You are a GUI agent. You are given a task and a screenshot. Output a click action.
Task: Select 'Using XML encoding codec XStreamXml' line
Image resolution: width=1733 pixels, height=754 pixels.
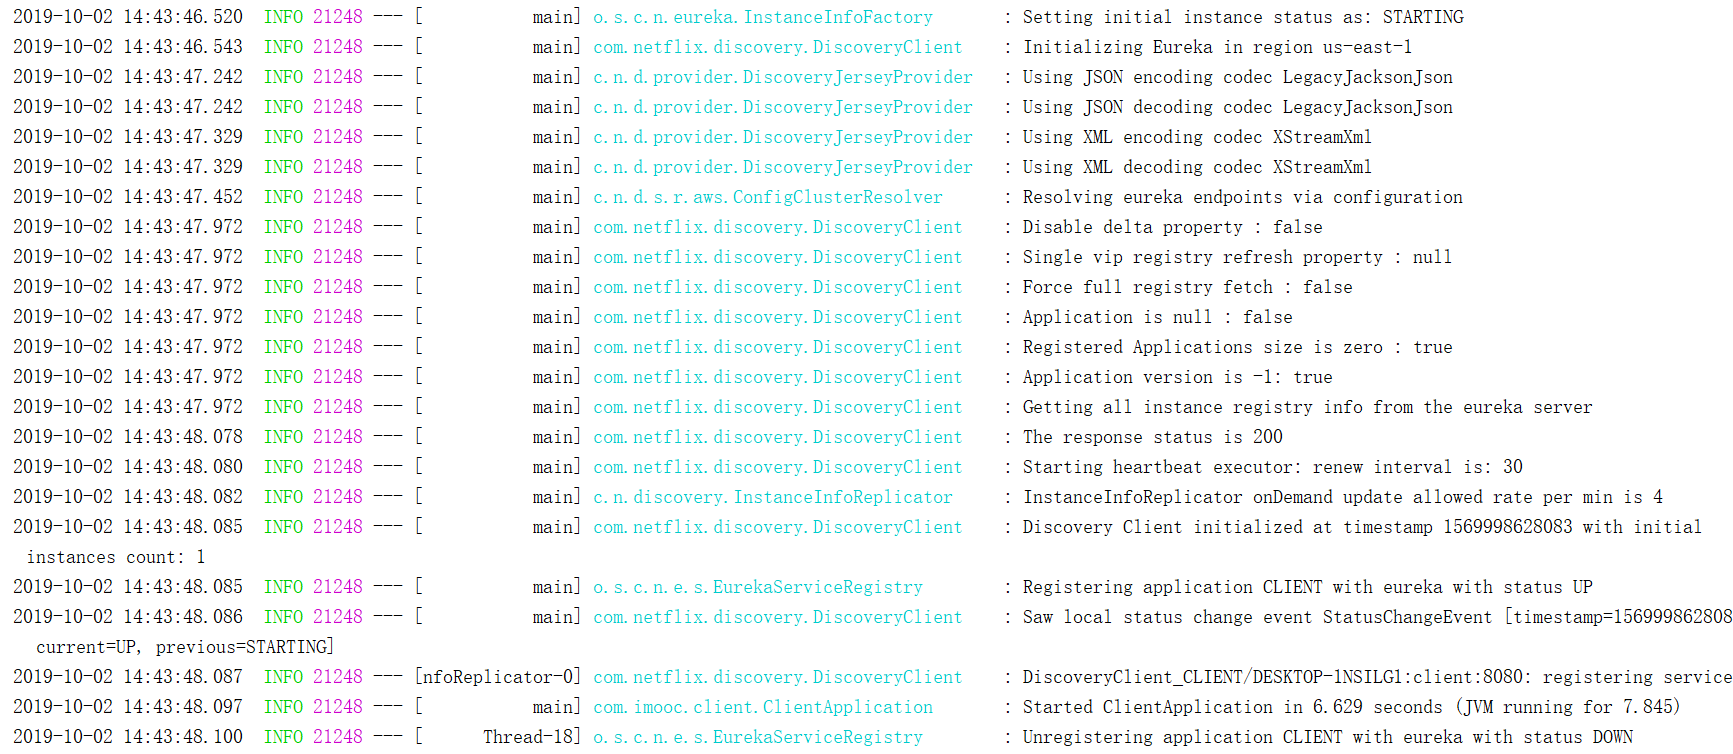point(1197,137)
